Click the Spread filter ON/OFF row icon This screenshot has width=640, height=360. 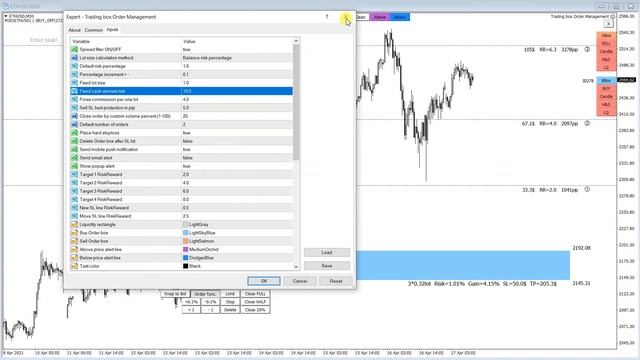coord(74,49)
